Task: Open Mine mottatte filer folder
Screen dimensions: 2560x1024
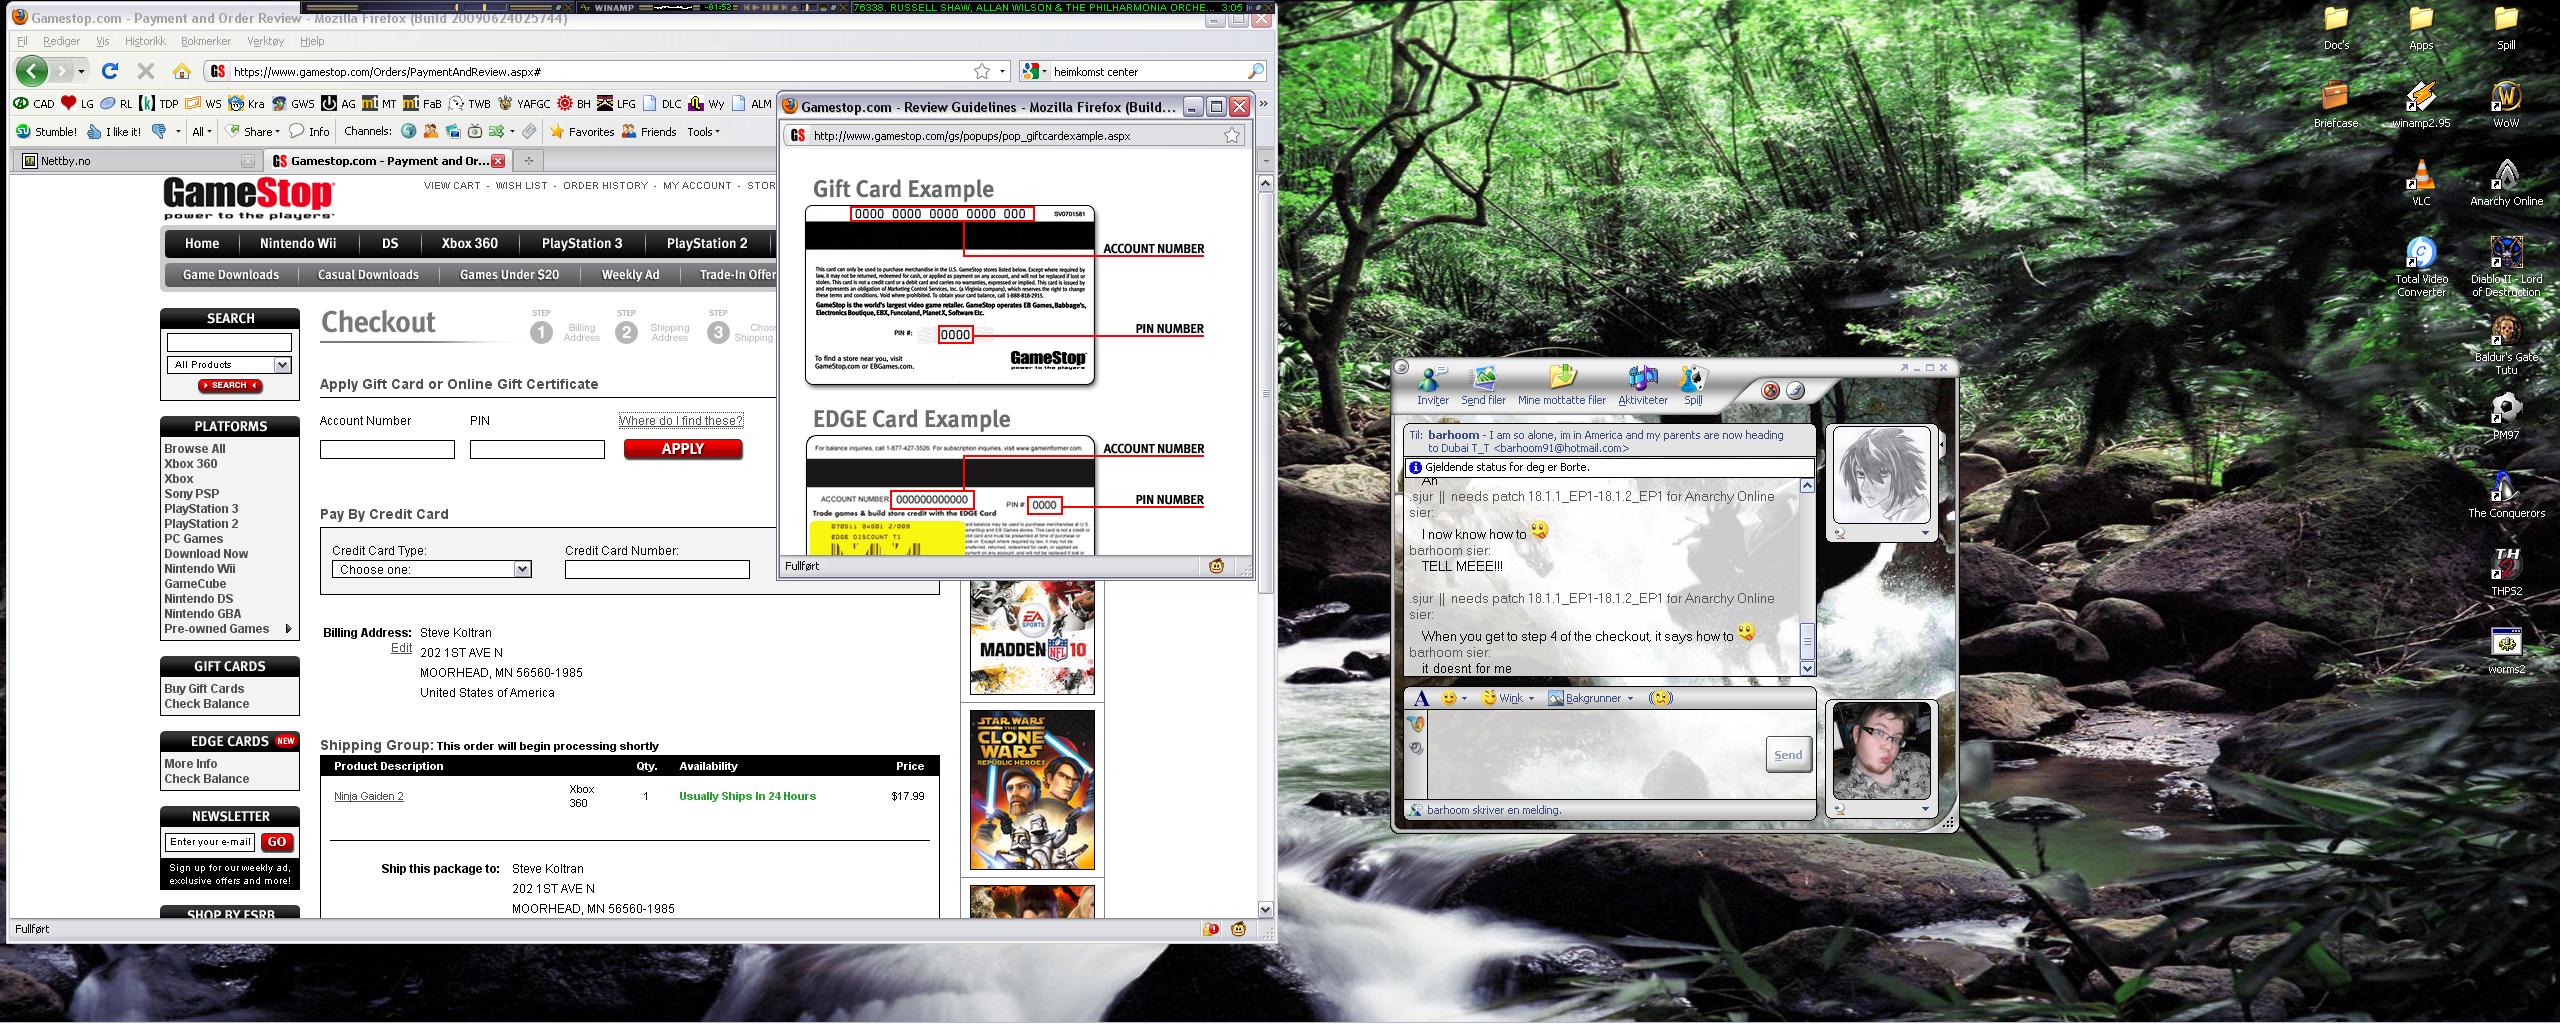Action: (x=1561, y=386)
